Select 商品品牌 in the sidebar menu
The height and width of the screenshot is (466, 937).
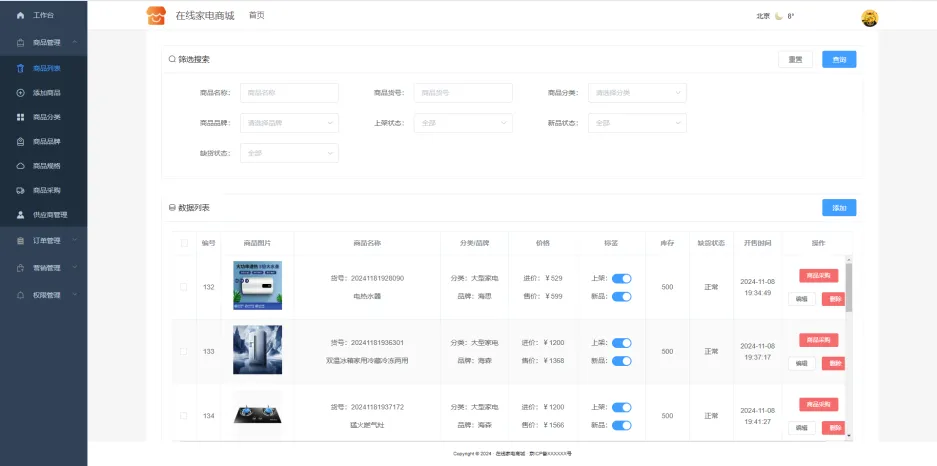(47, 142)
